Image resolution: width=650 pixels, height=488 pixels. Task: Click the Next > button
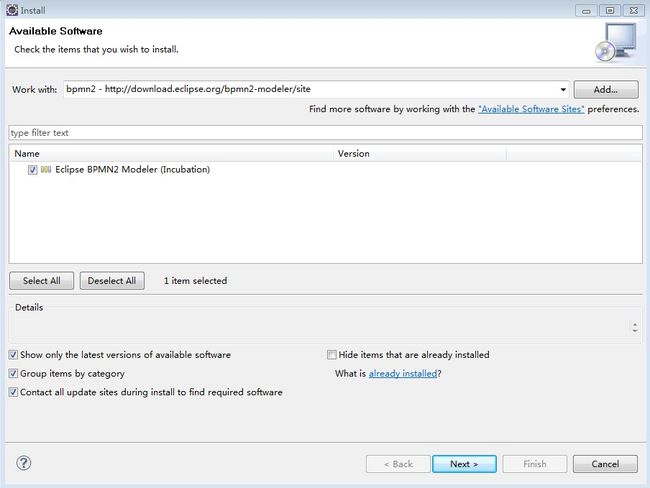coord(464,464)
